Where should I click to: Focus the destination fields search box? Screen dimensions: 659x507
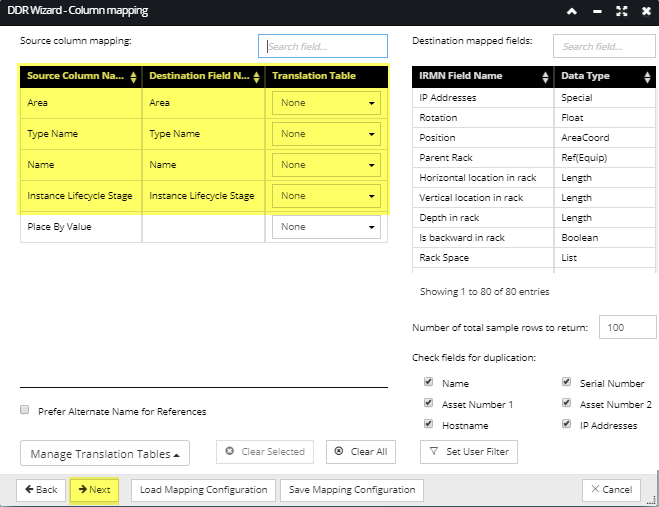[x=604, y=46]
